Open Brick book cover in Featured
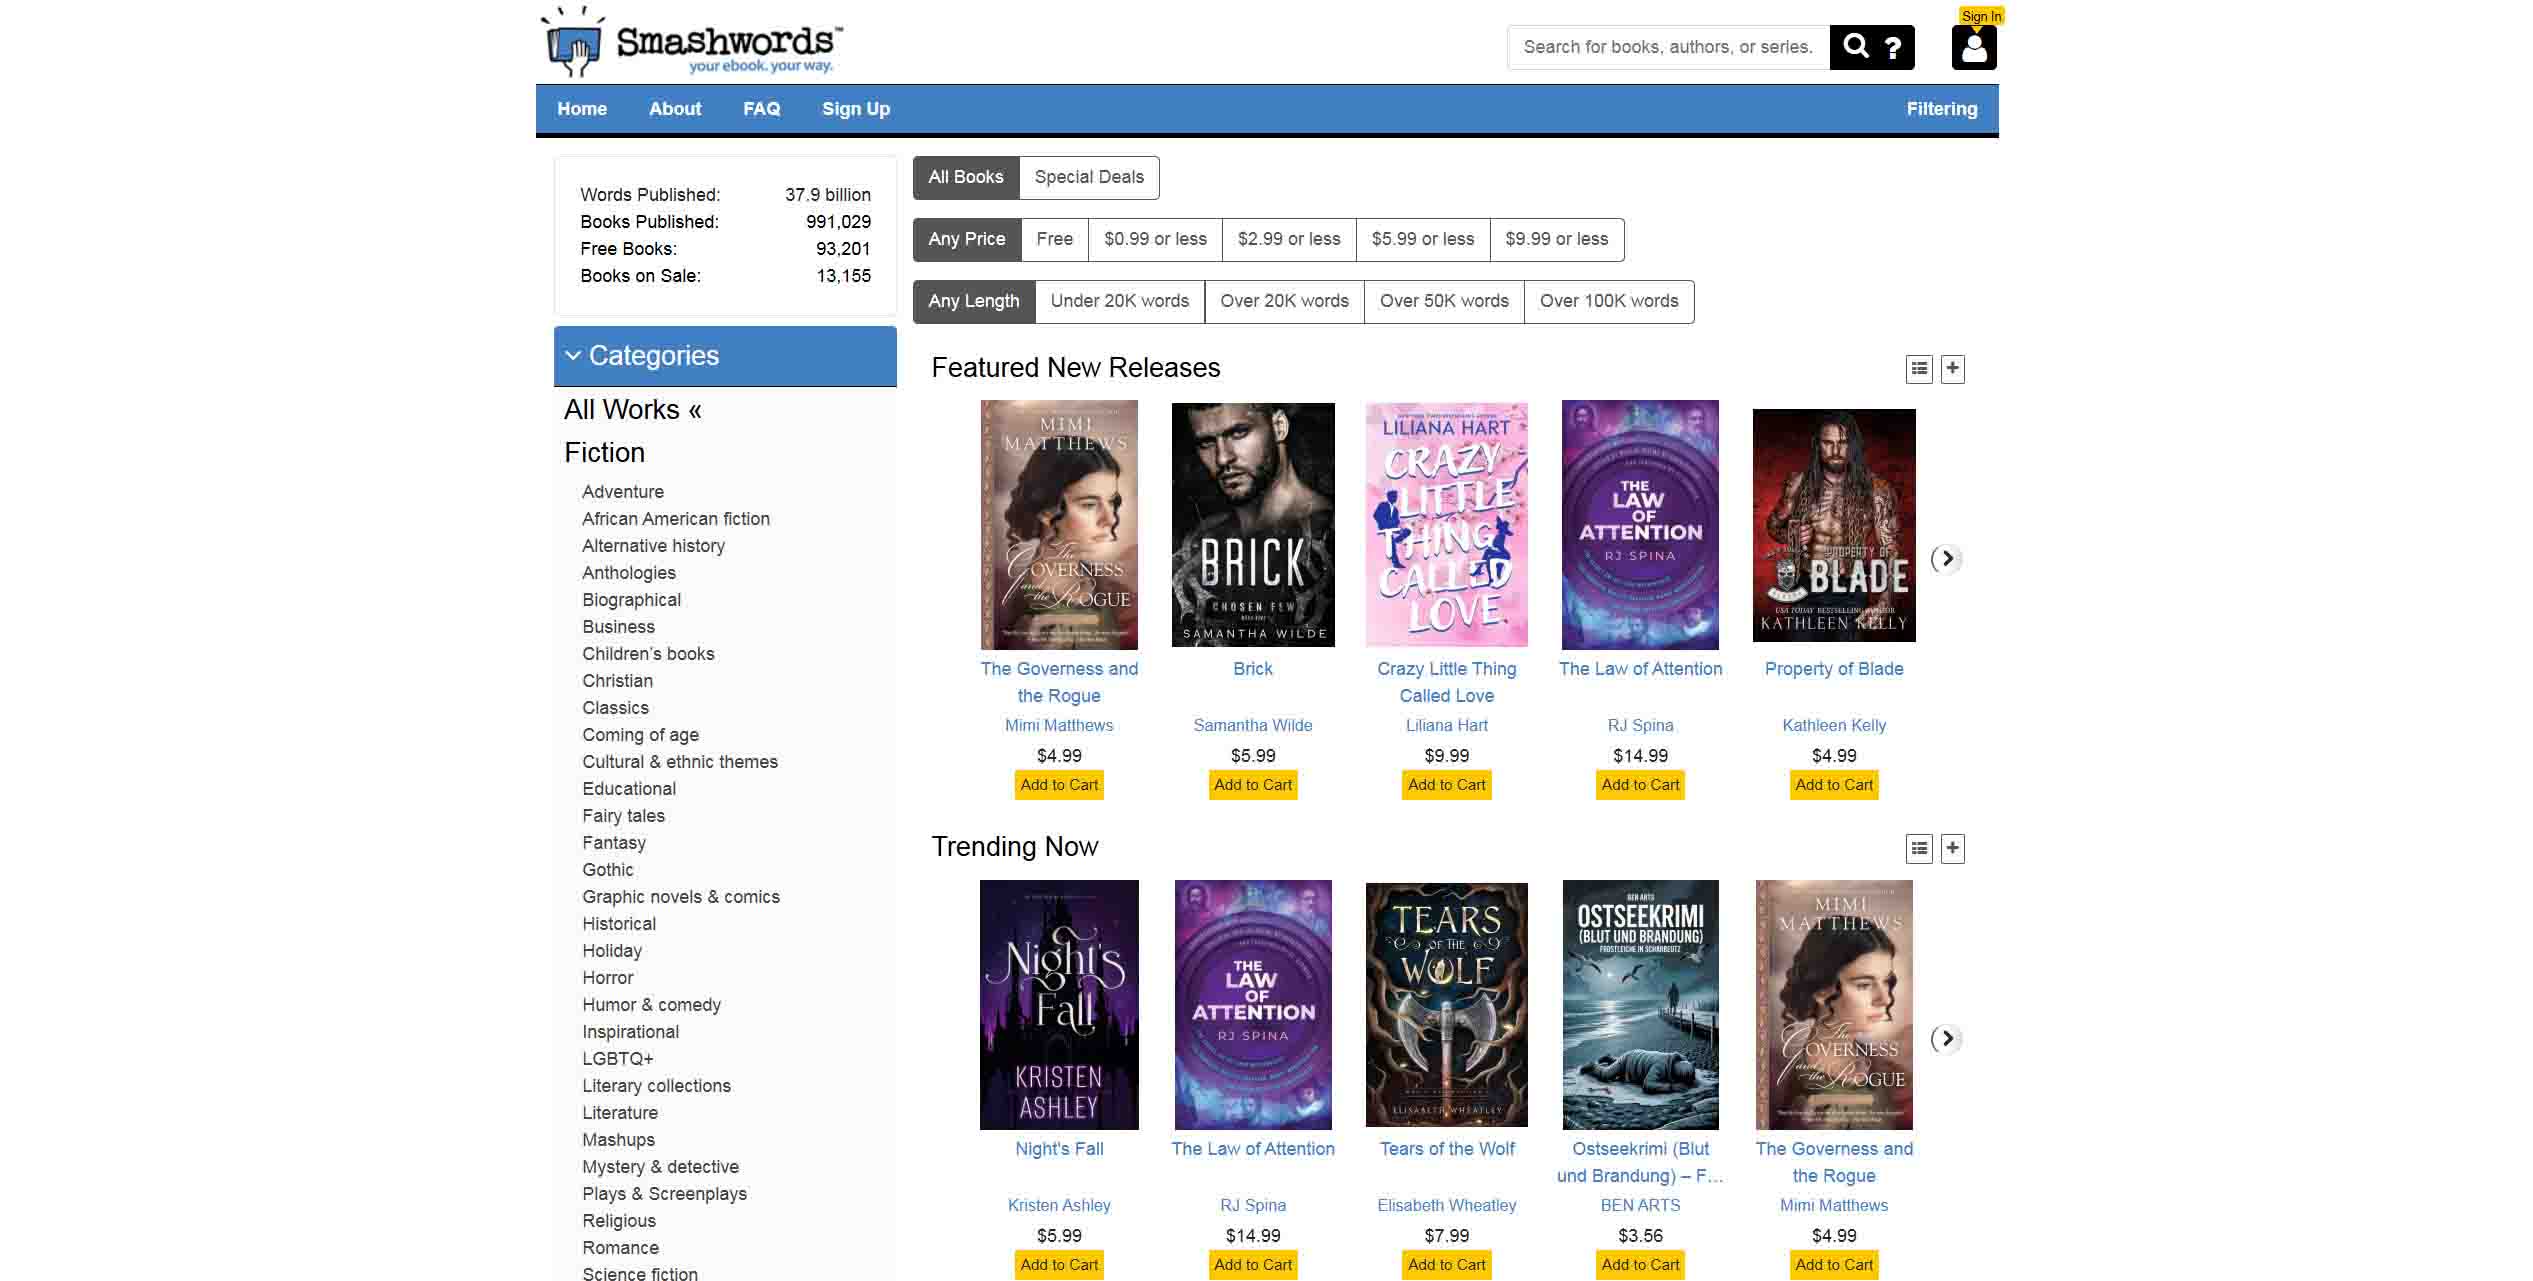2533x1281 pixels. (1253, 525)
